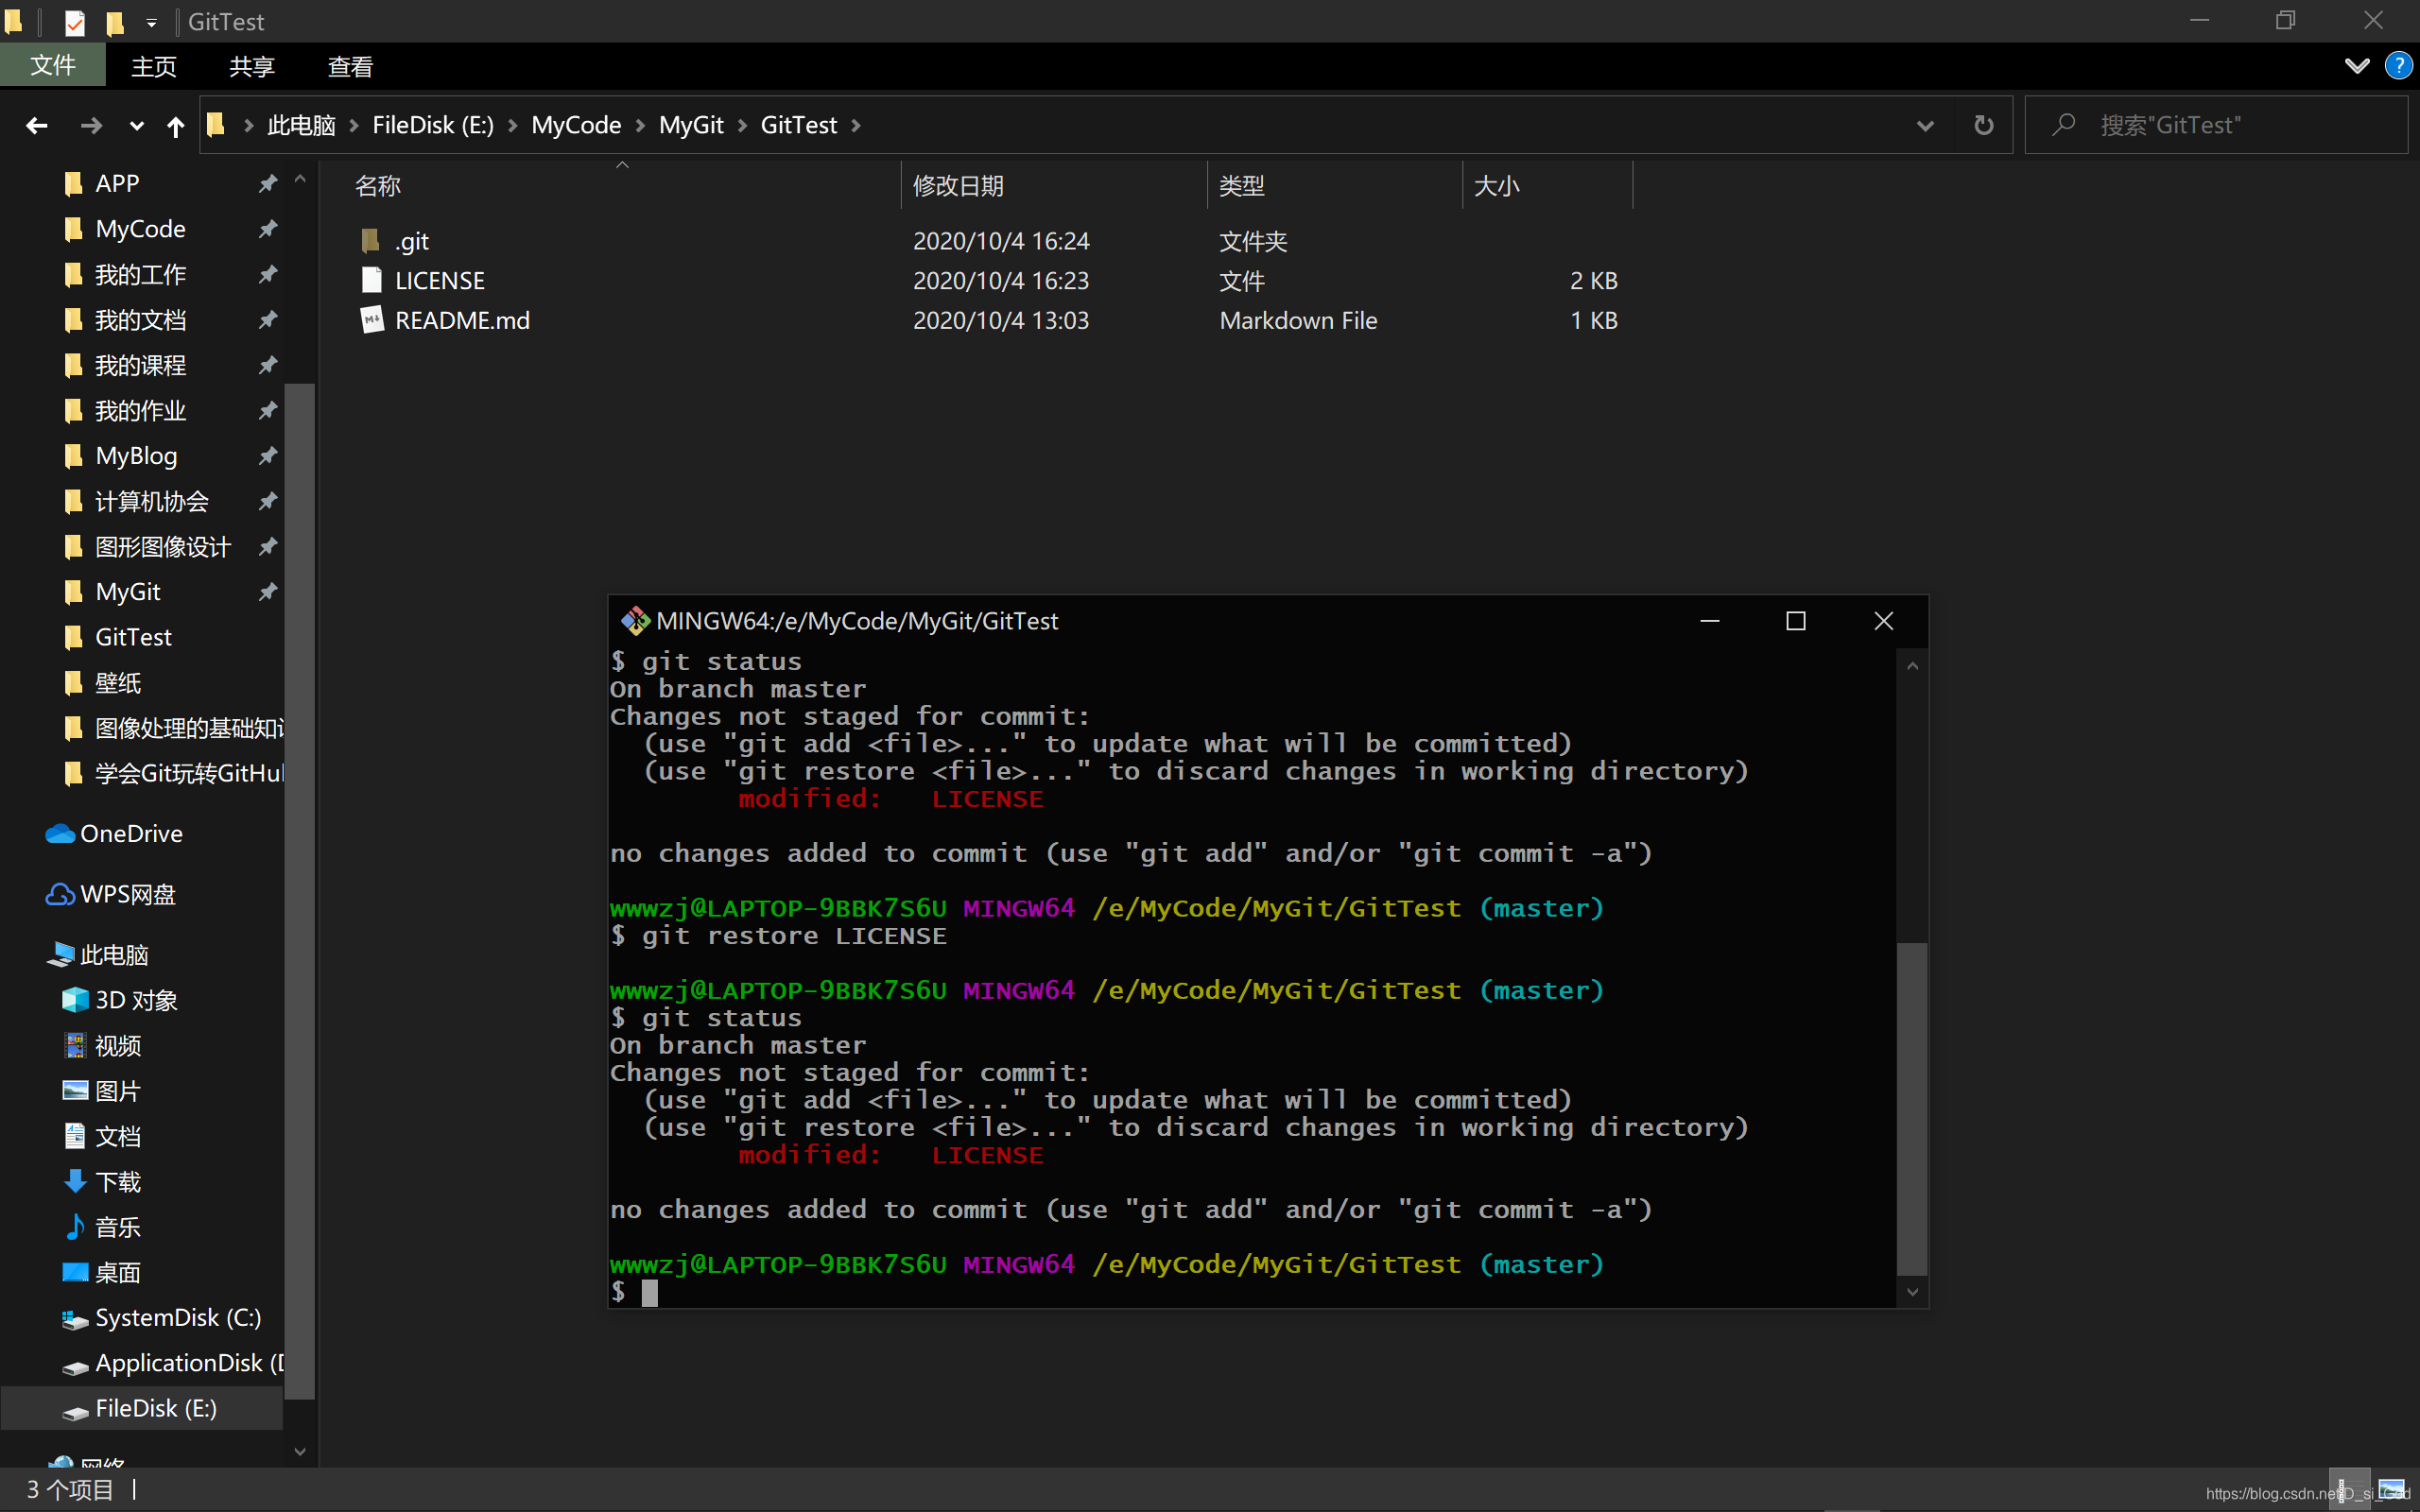This screenshot has height=1512, width=2420.
Task: Click the refresh button in address bar
Action: click(x=1983, y=125)
